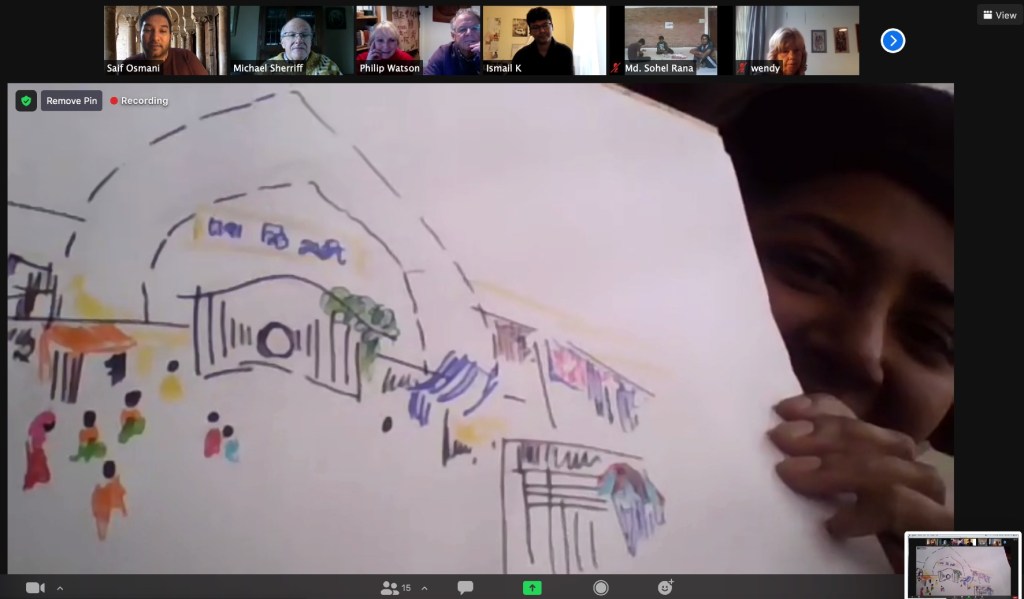Expand the video options chevron

point(59,588)
